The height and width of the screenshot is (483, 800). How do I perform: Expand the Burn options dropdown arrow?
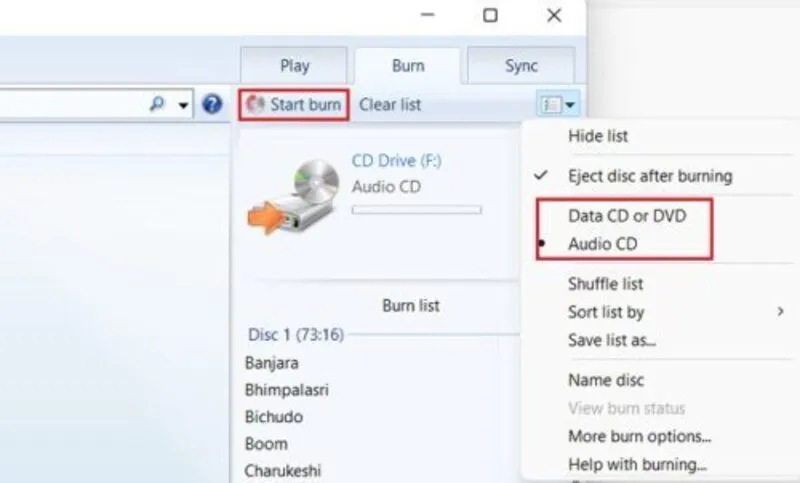click(x=570, y=105)
